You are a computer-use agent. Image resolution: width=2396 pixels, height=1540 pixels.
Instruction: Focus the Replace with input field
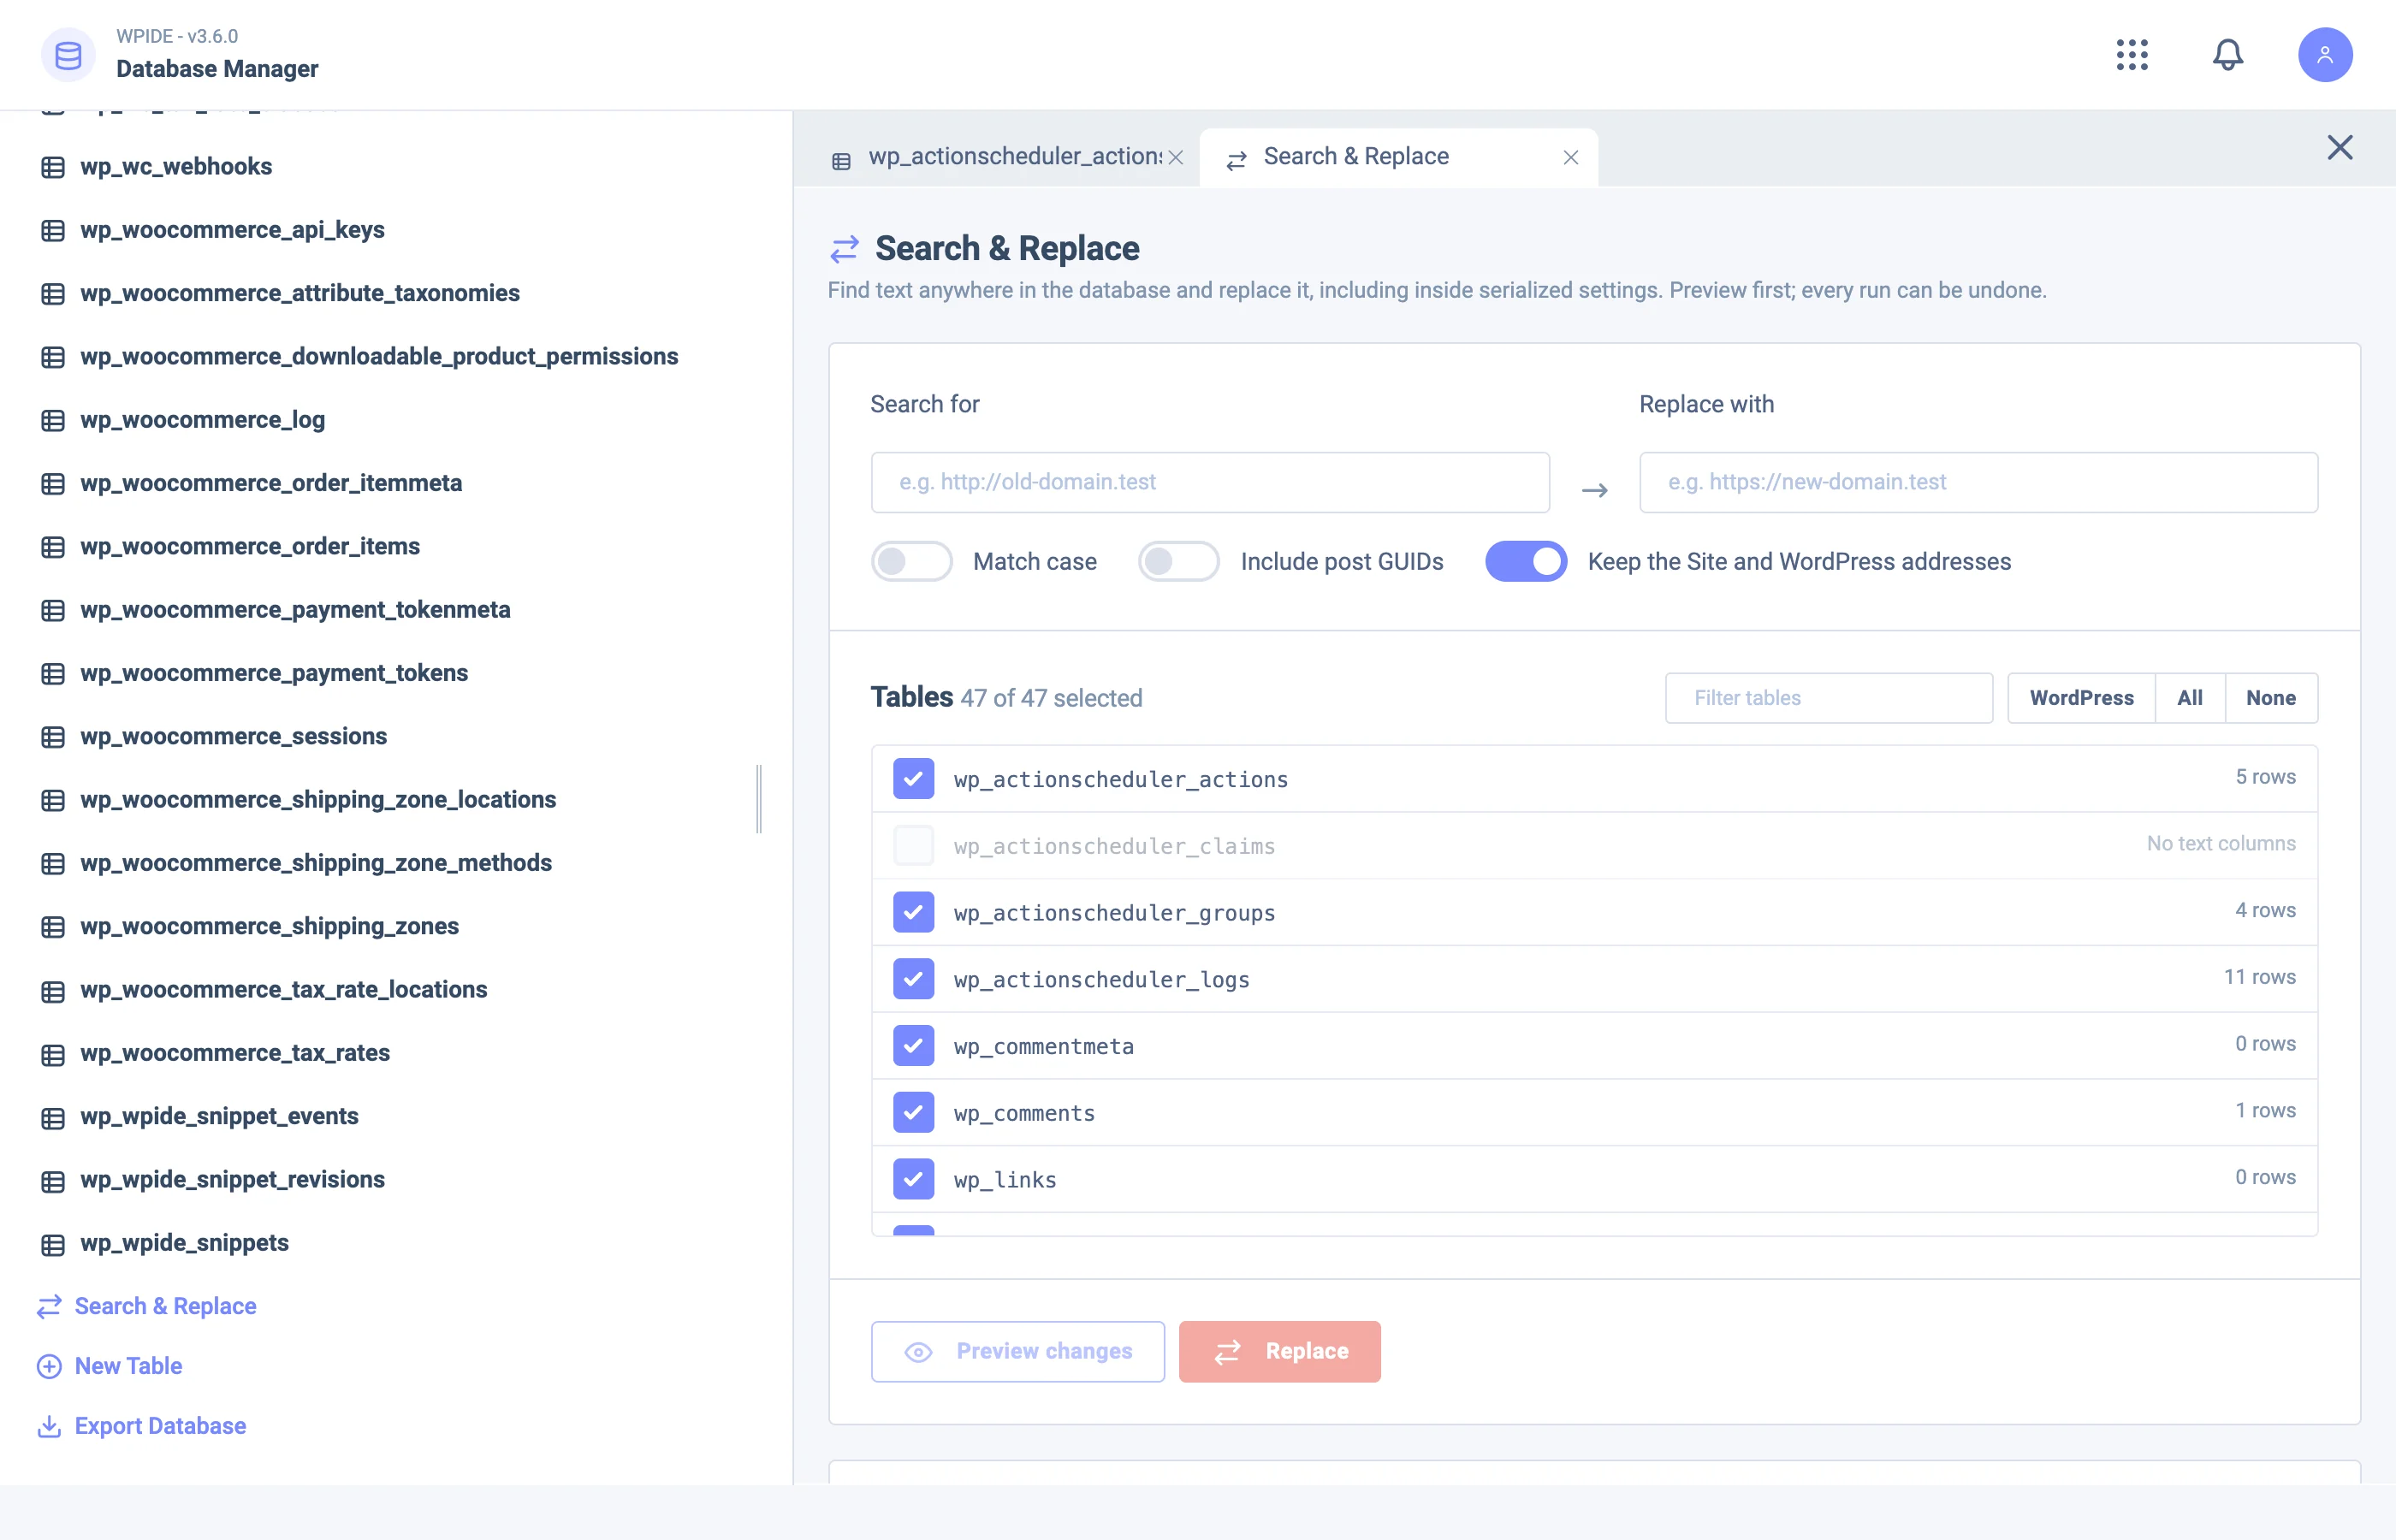1978,482
